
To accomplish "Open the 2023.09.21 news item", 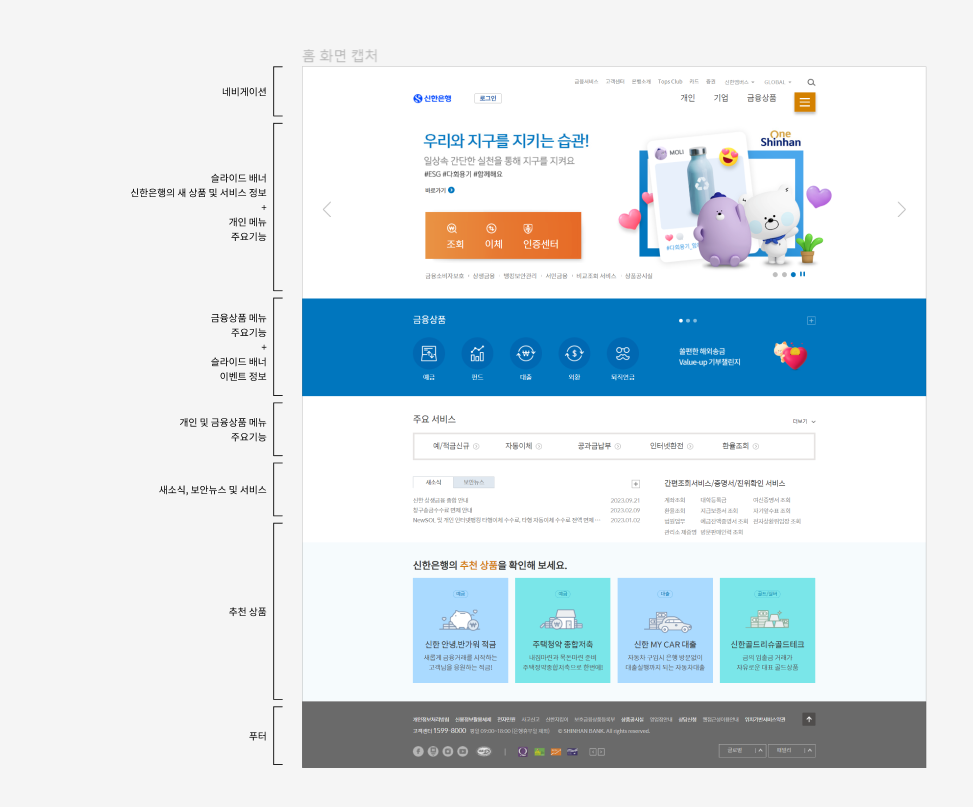I will 526,500.
